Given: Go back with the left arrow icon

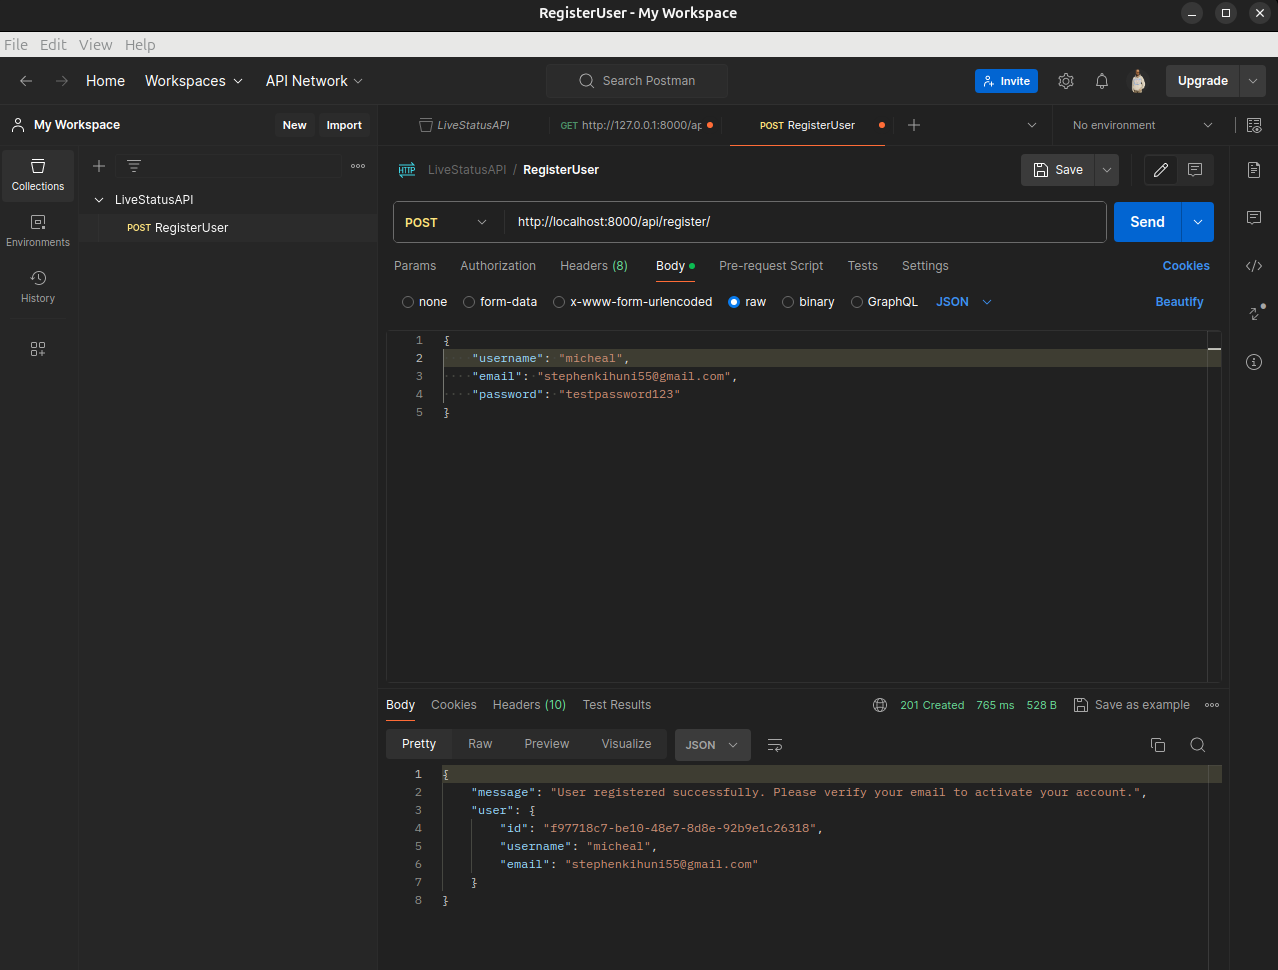Looking at the screenshot, I should (26, 81).
